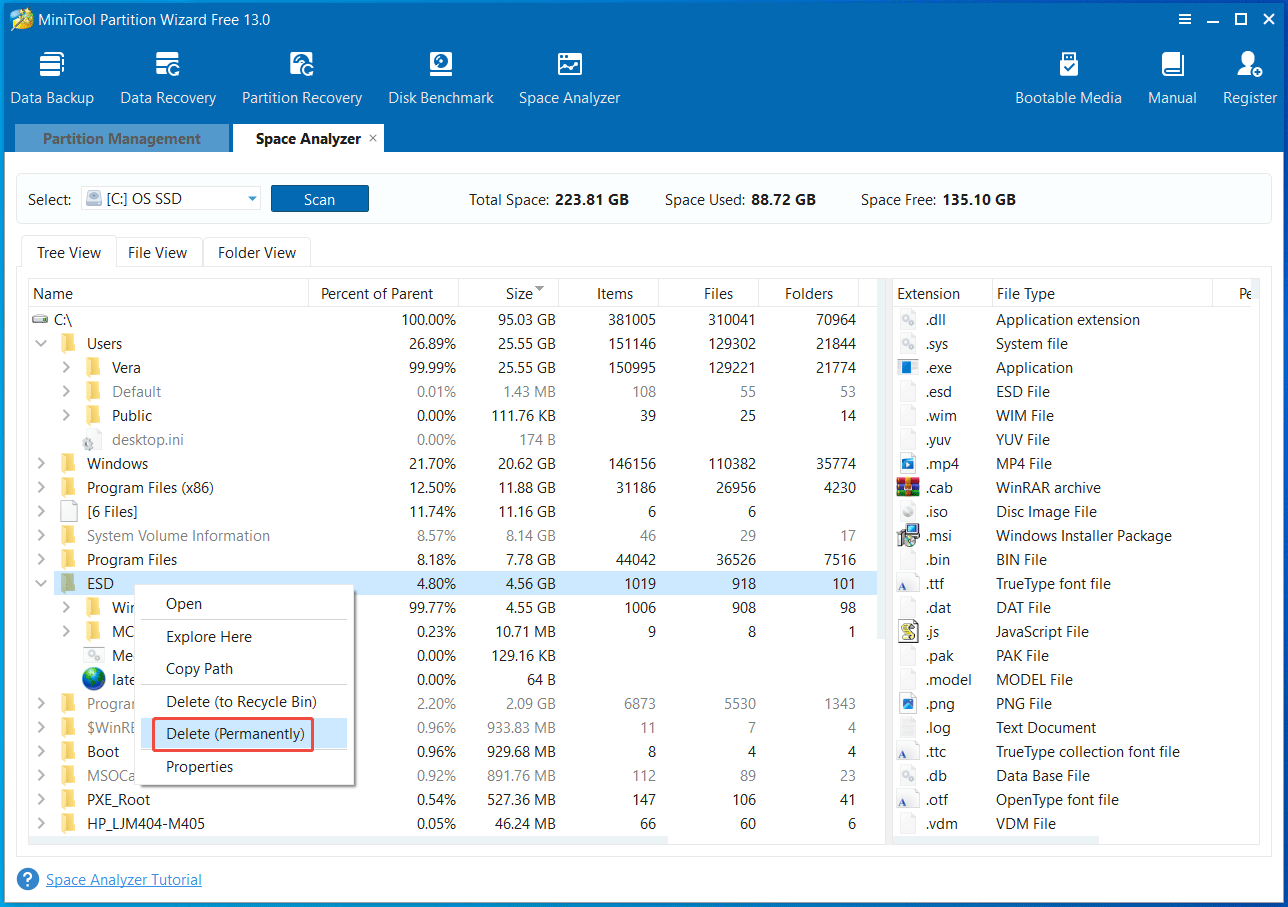
Task: Start Disk Benchmark
Action: click(x=441, y=75)
